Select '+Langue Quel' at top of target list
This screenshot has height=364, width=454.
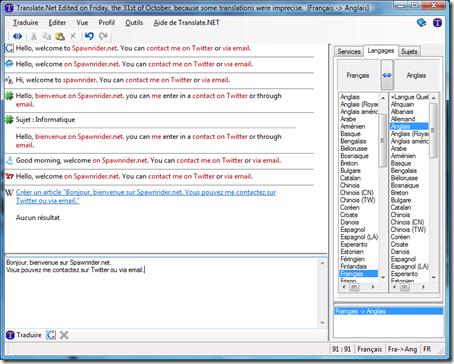click(x=410, y=97)
